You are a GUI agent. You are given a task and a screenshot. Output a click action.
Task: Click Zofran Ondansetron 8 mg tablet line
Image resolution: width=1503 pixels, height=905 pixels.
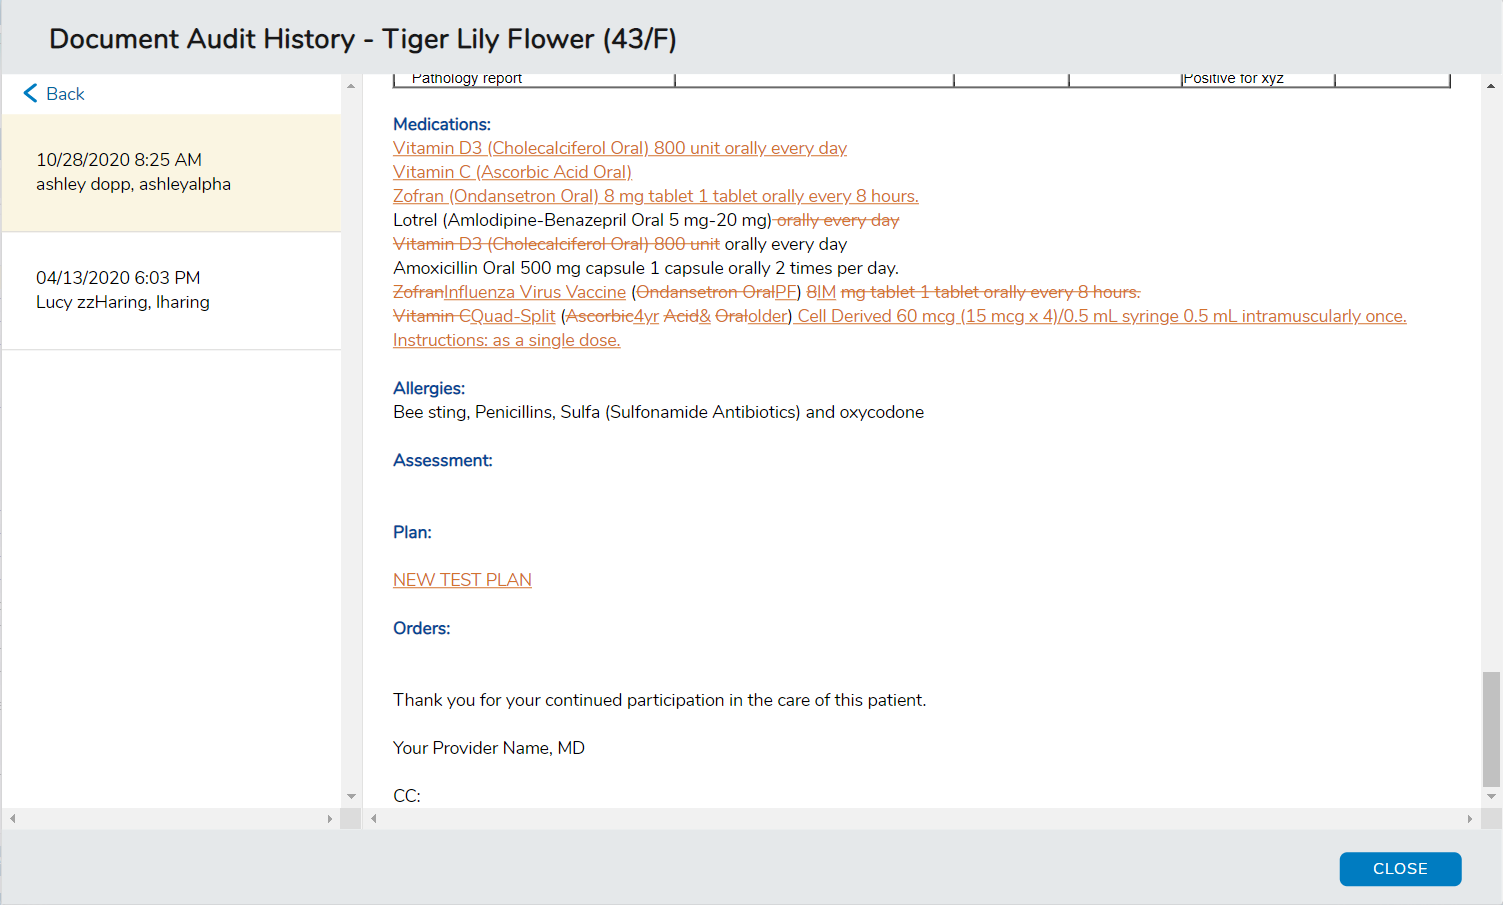655,196
